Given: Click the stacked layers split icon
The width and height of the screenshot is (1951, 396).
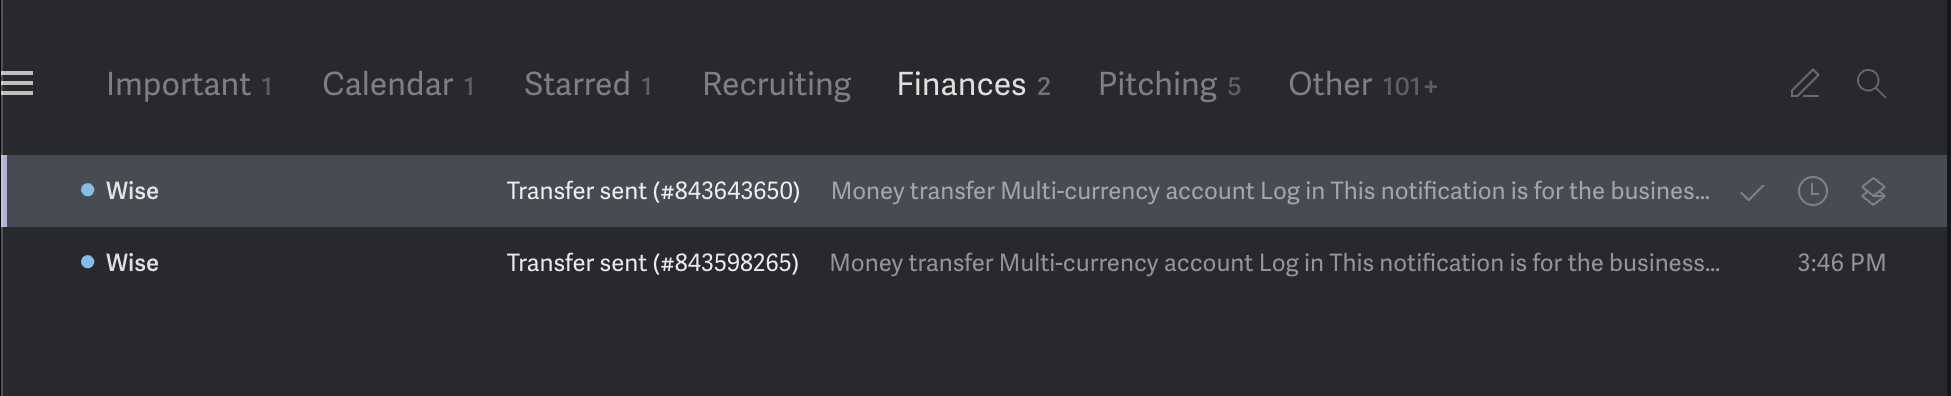Looking at the screenshot, I should [x=1873, y=191].
